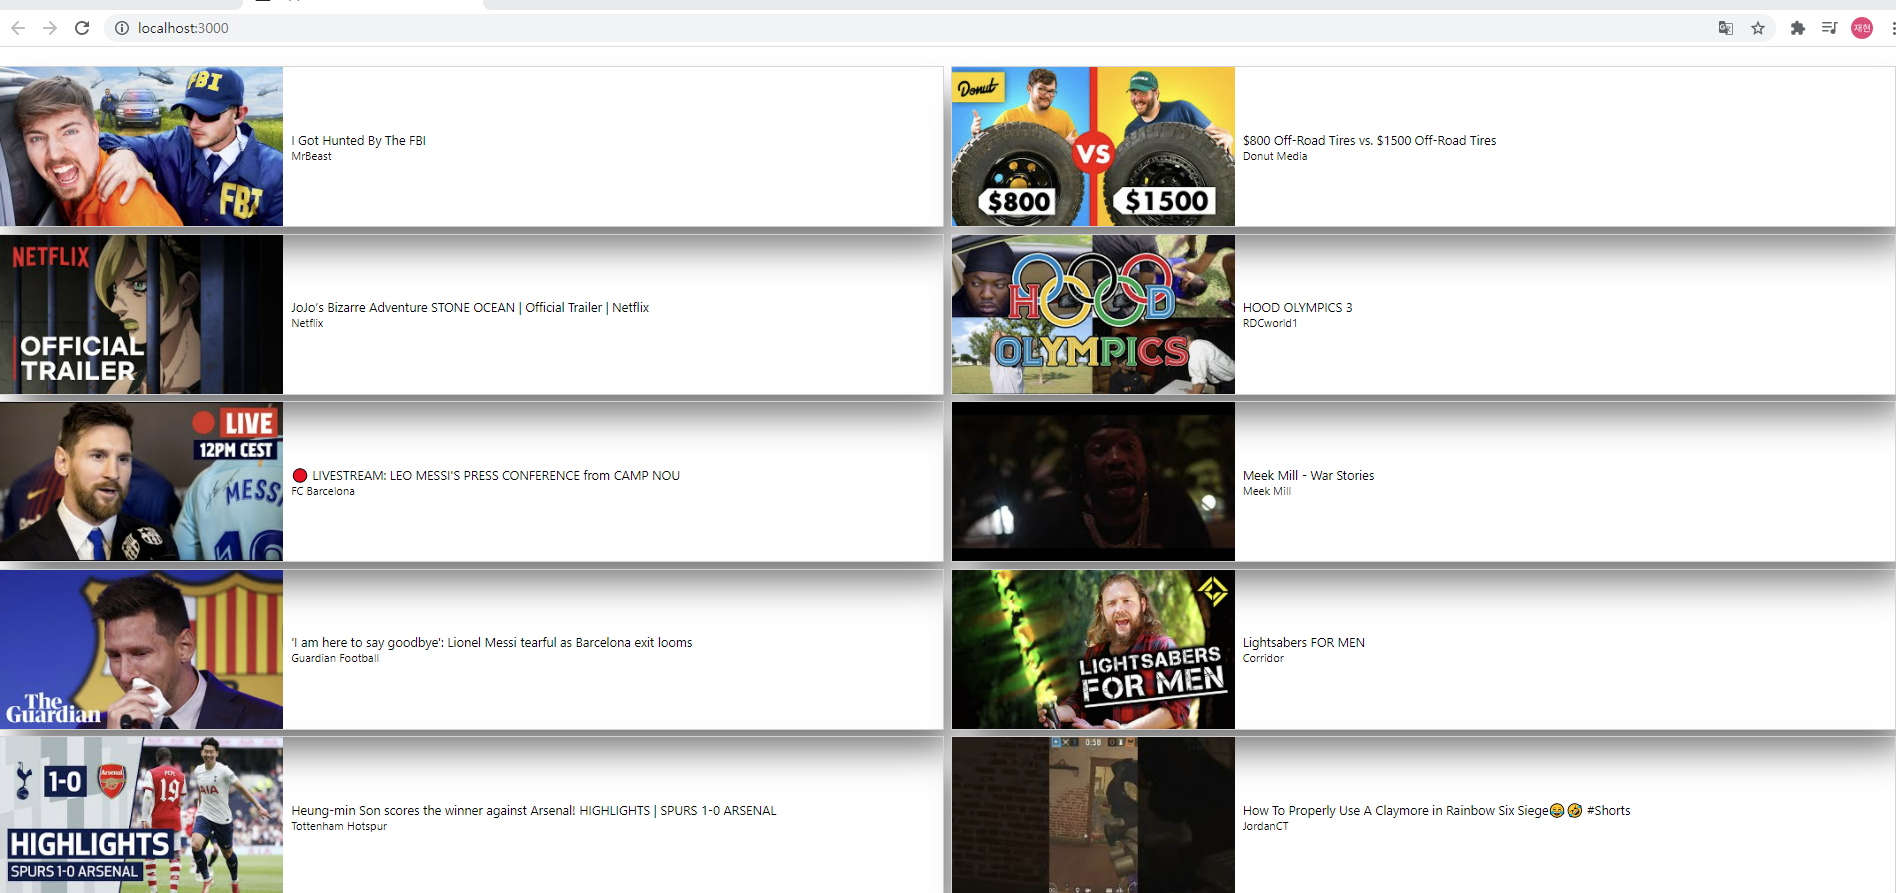
Task: Open The Guardian Messi tearful thumbnail
Action: (141, 649)
